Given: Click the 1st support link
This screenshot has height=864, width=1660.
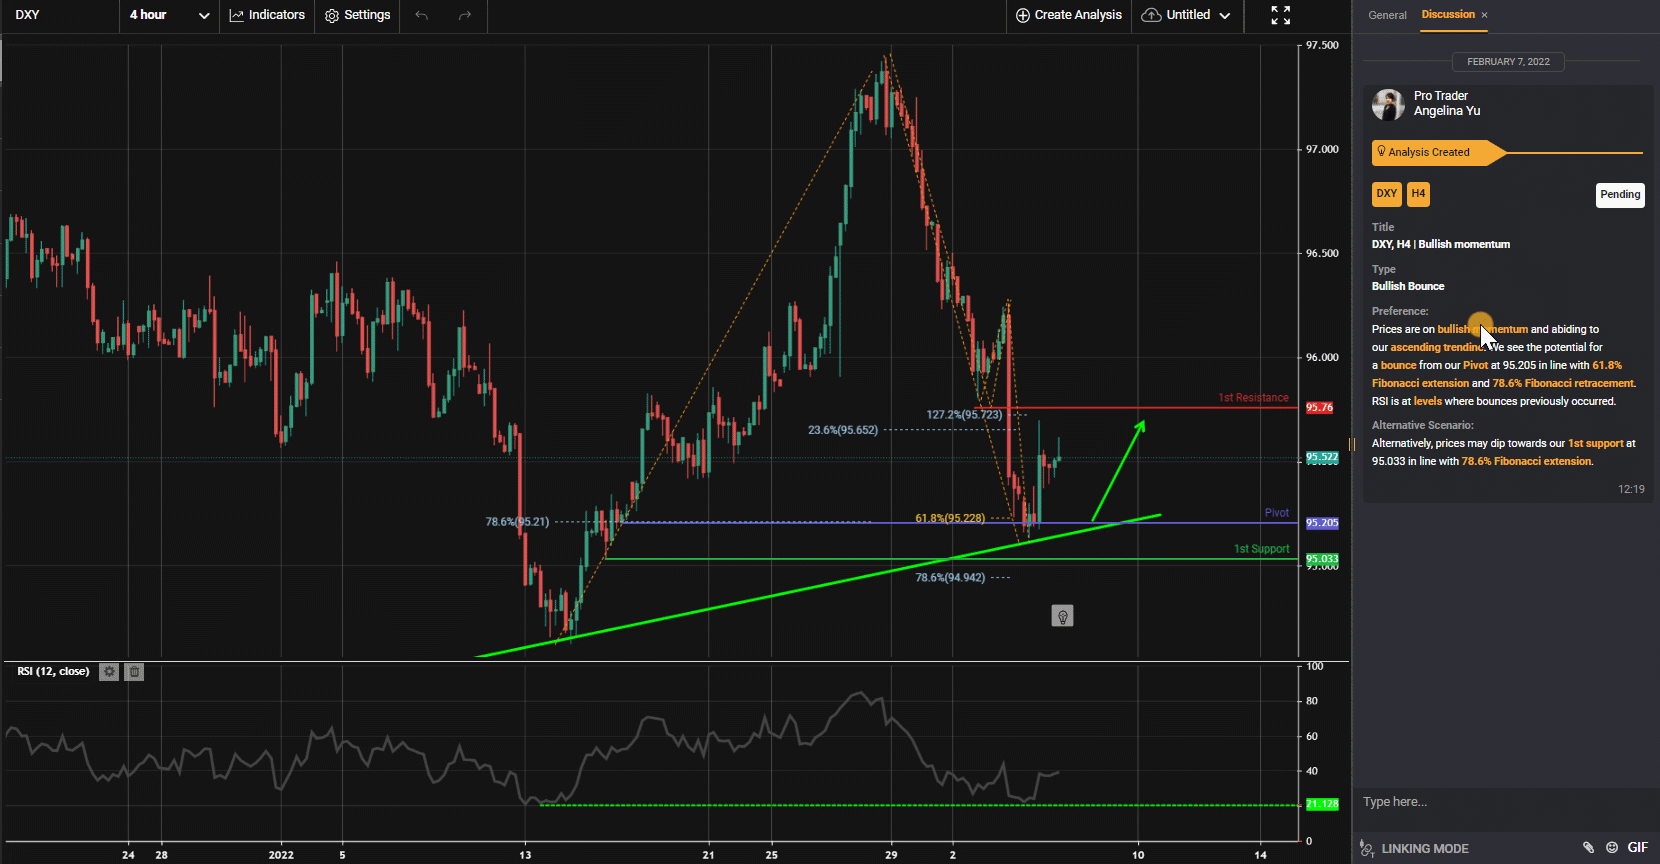Looking at the screenshot, I should [1595, 443].
